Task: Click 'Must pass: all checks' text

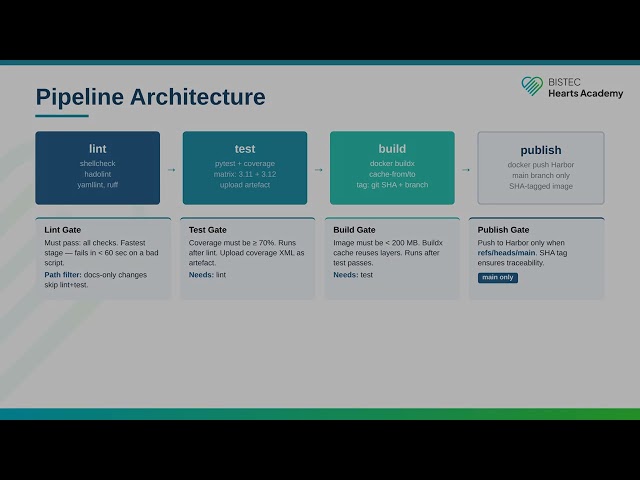Action: (x=80, y=242)
